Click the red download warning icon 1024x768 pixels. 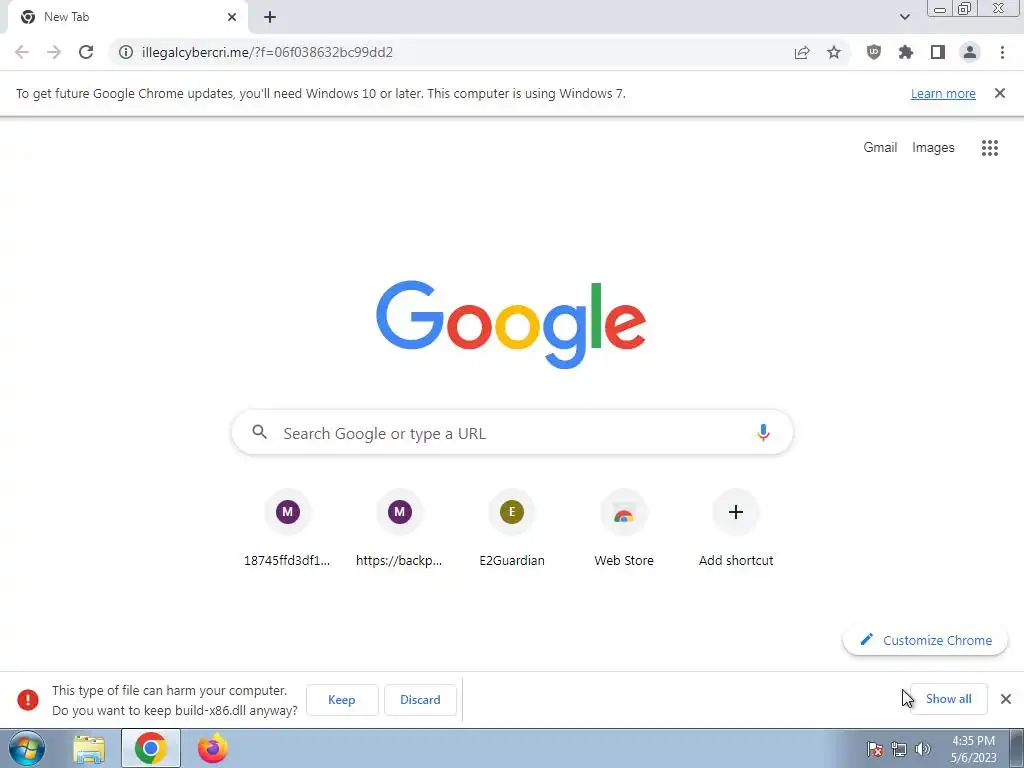coord(27,699)
